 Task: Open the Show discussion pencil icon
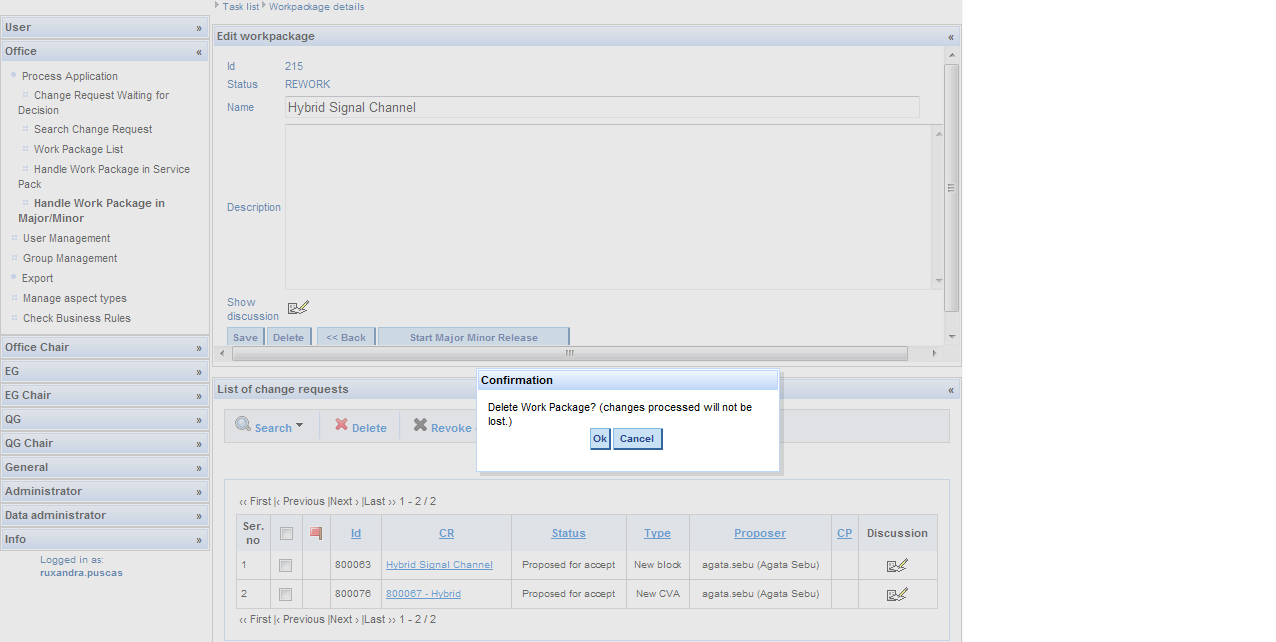298,308
